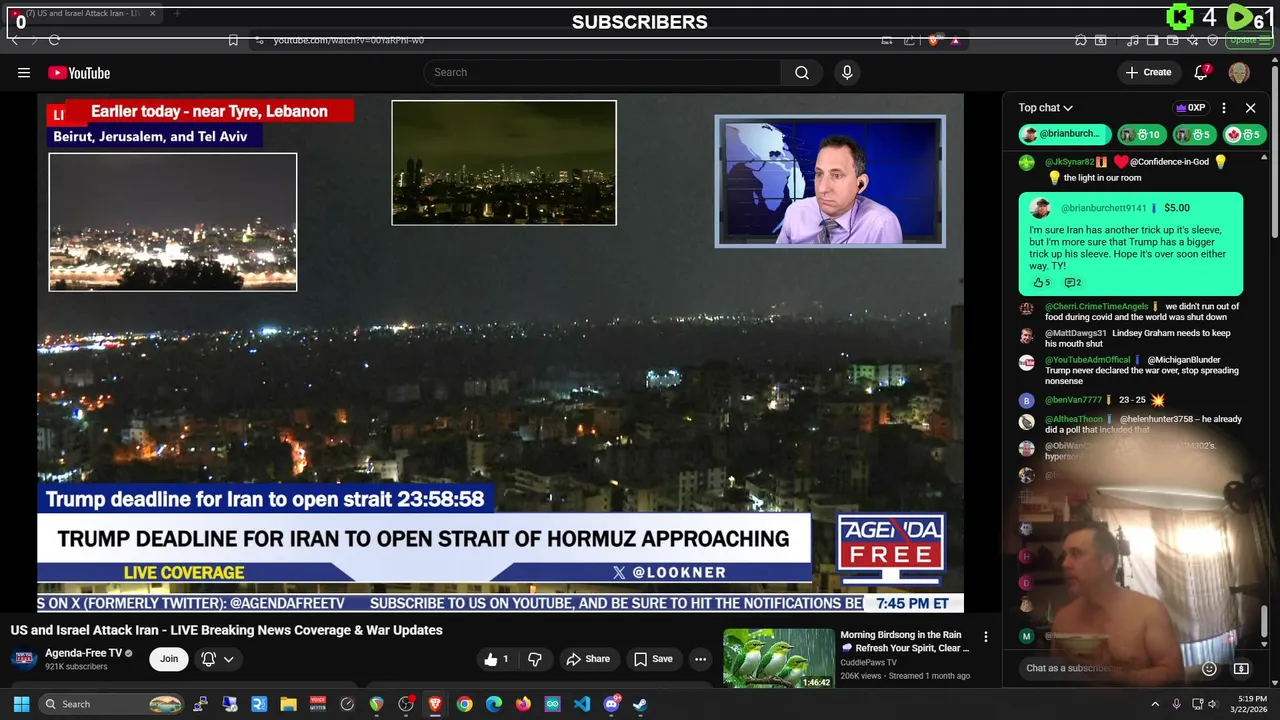1280x720 pixels.
Task: Open replies on the $5.00 super chat
Action: pos(1073,283)
